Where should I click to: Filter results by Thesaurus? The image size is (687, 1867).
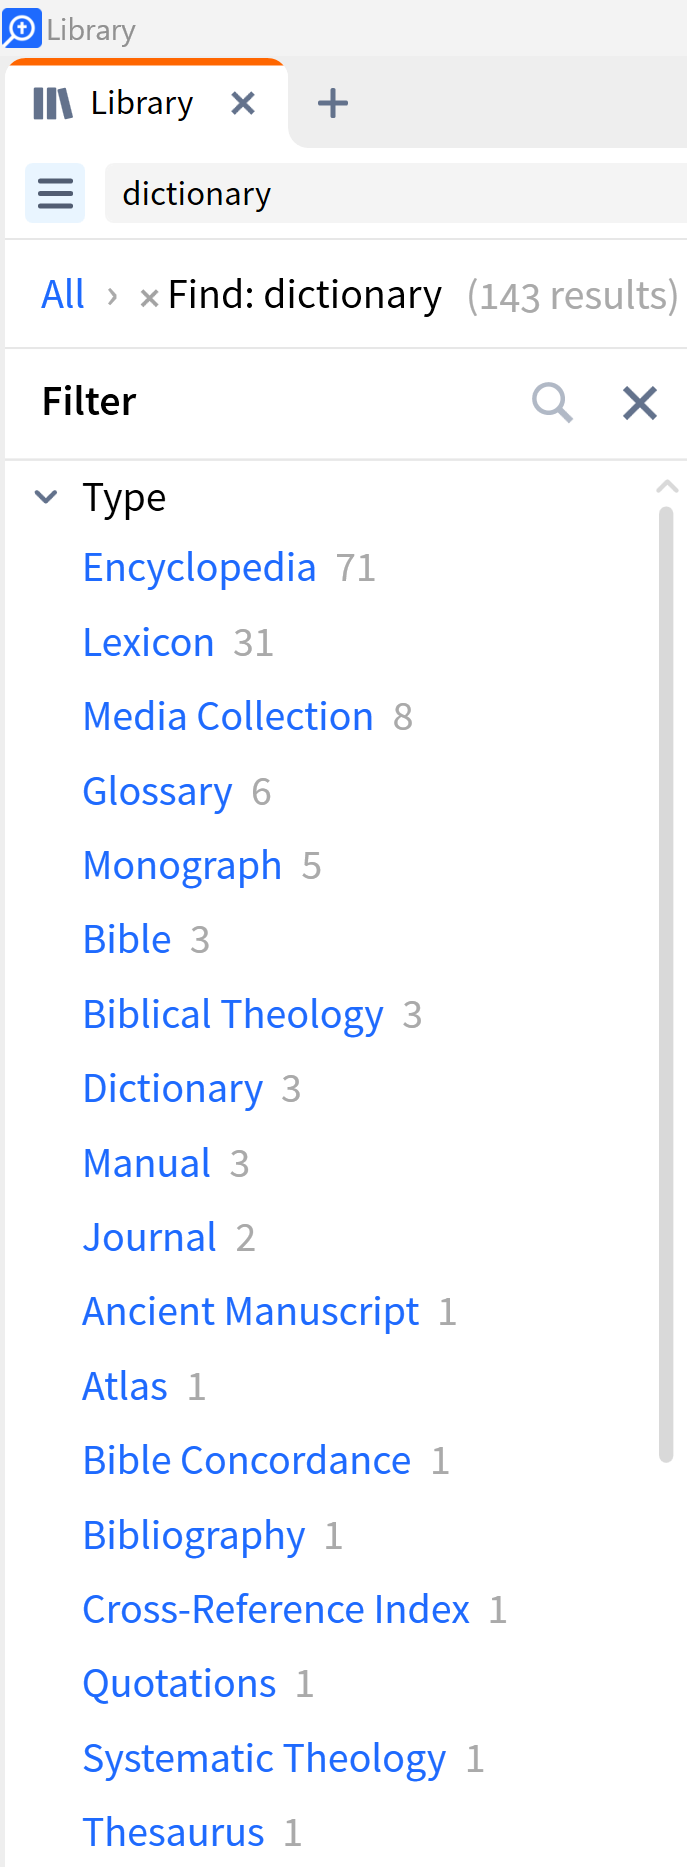(172, 1831)
